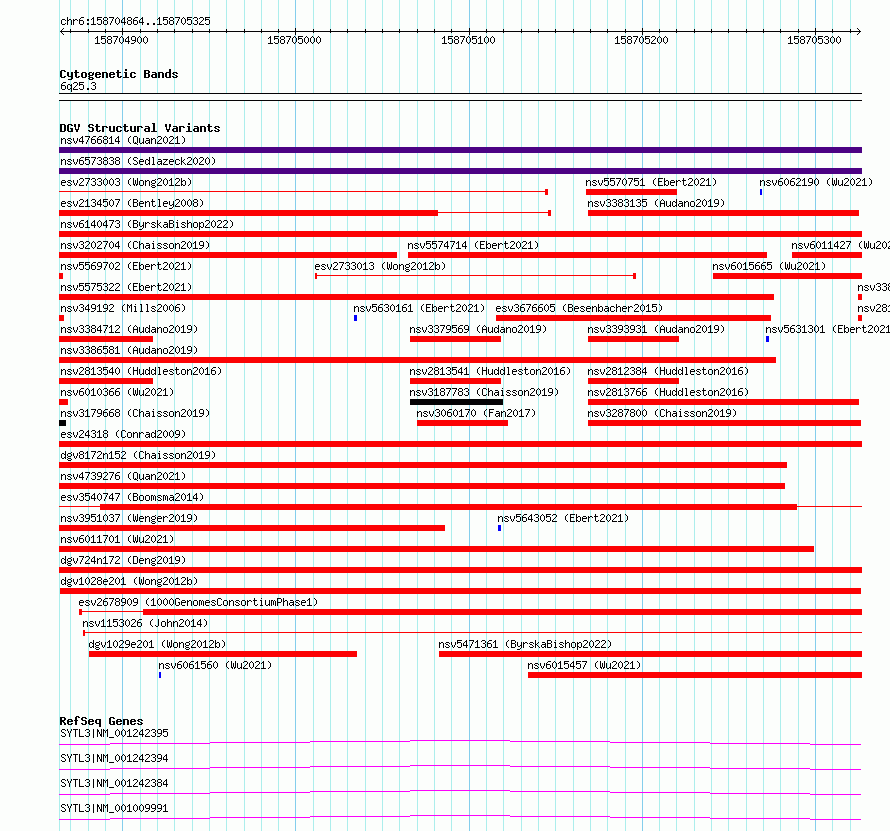The image size is (890, 831).
Task: Select the blue nsv5630161 (Ebert2021) marker
Action: point(355,318)
